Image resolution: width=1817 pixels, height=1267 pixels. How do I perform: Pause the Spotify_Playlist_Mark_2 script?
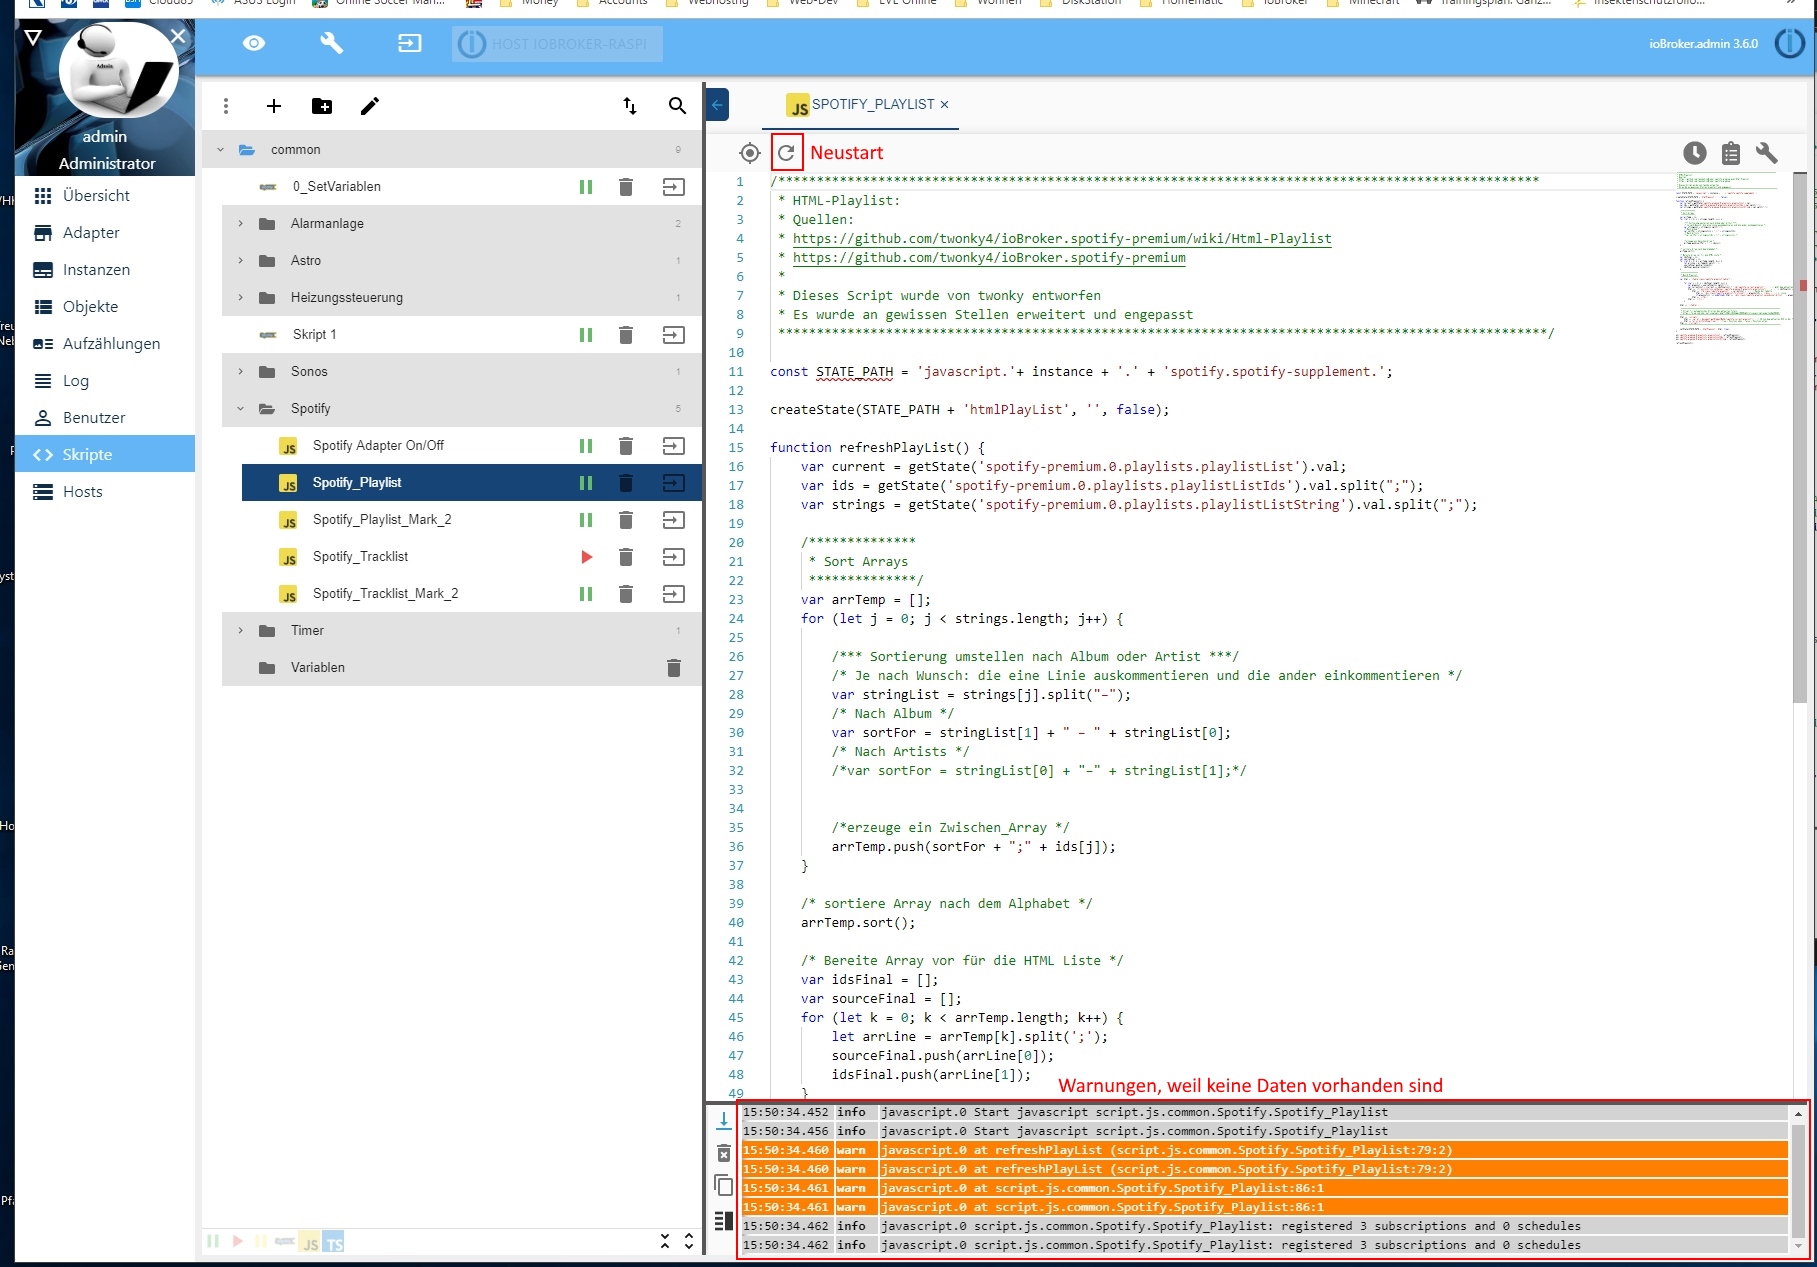(x=586, y=520)
